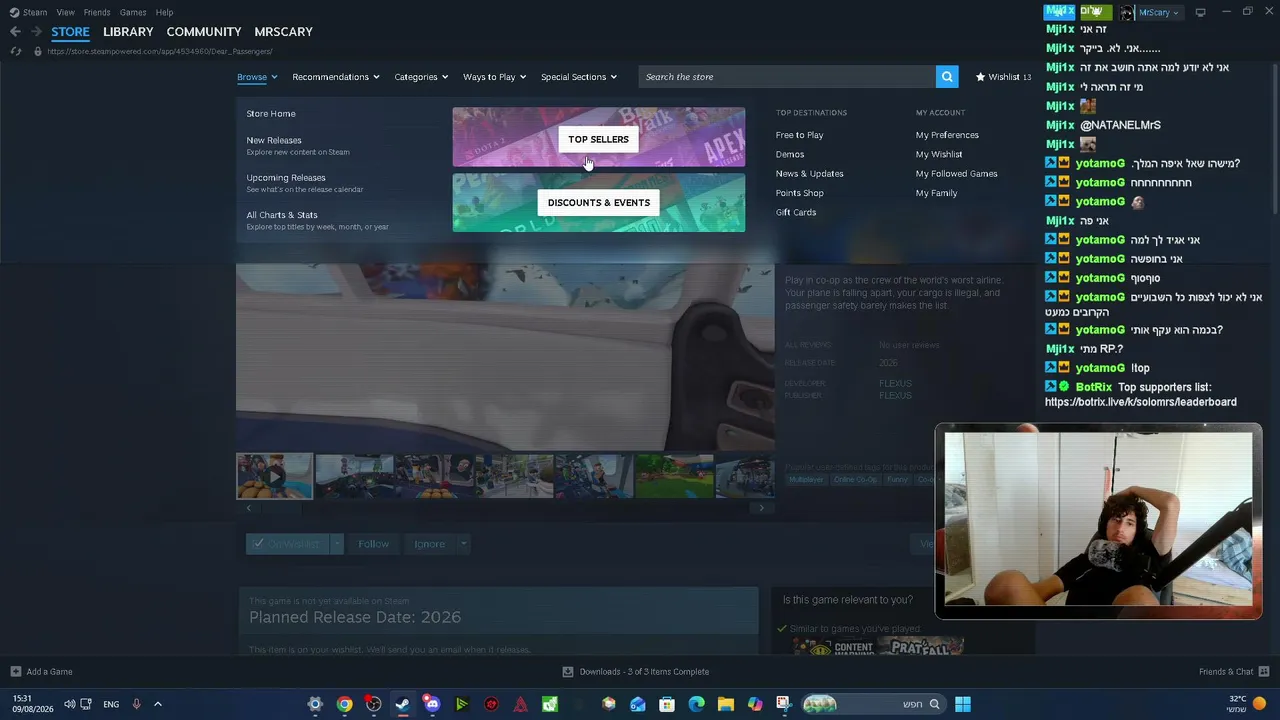
Task: Expand the Recommendations dropdown
Action: 336,77
